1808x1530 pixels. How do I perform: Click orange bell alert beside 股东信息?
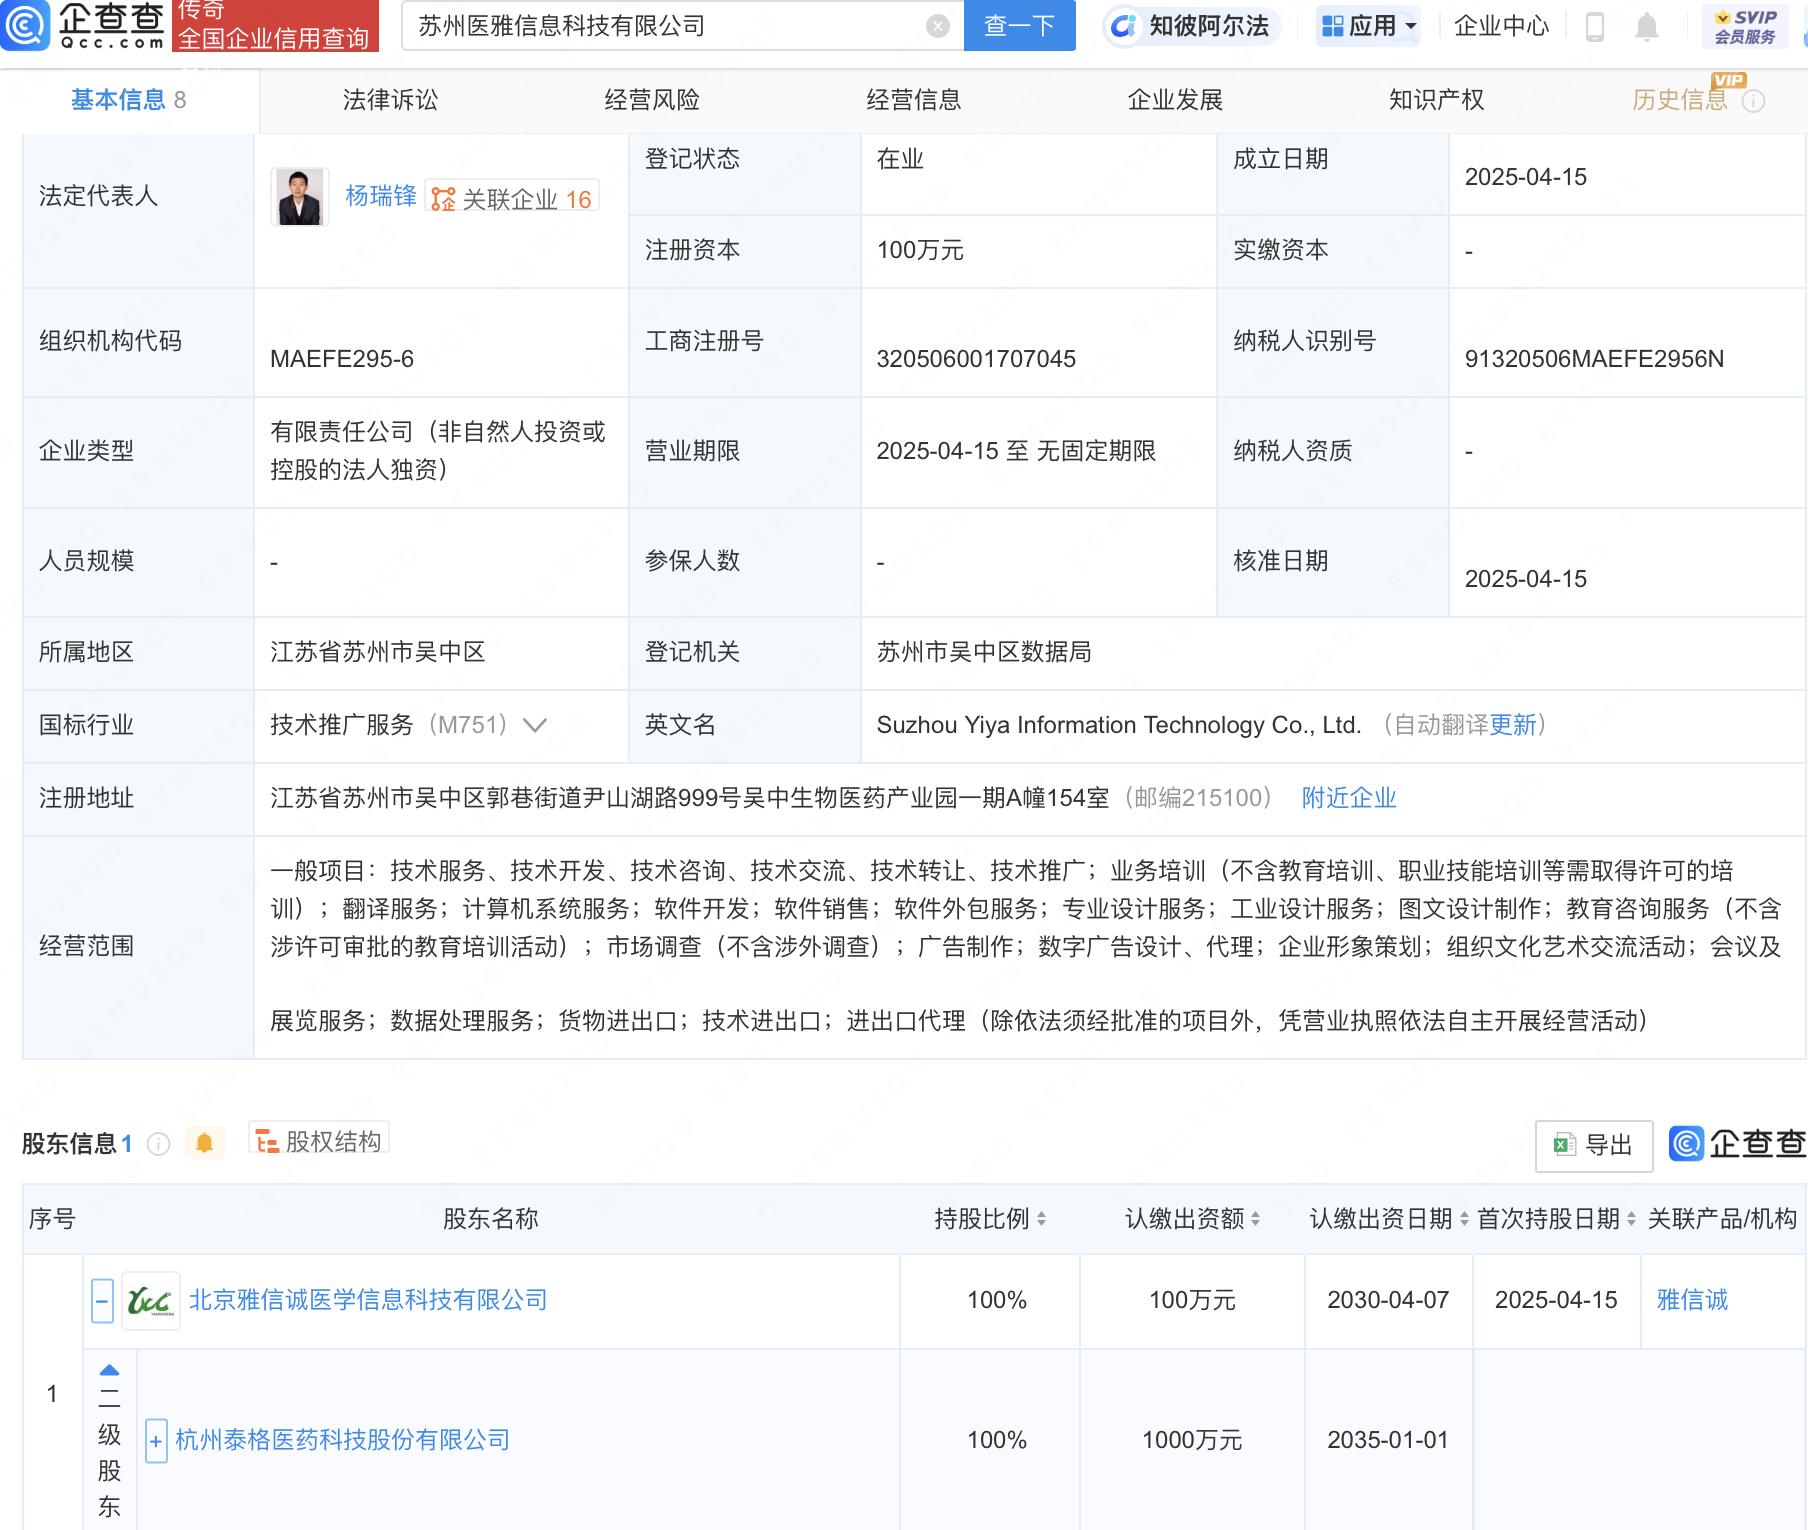coord(204,1143)
